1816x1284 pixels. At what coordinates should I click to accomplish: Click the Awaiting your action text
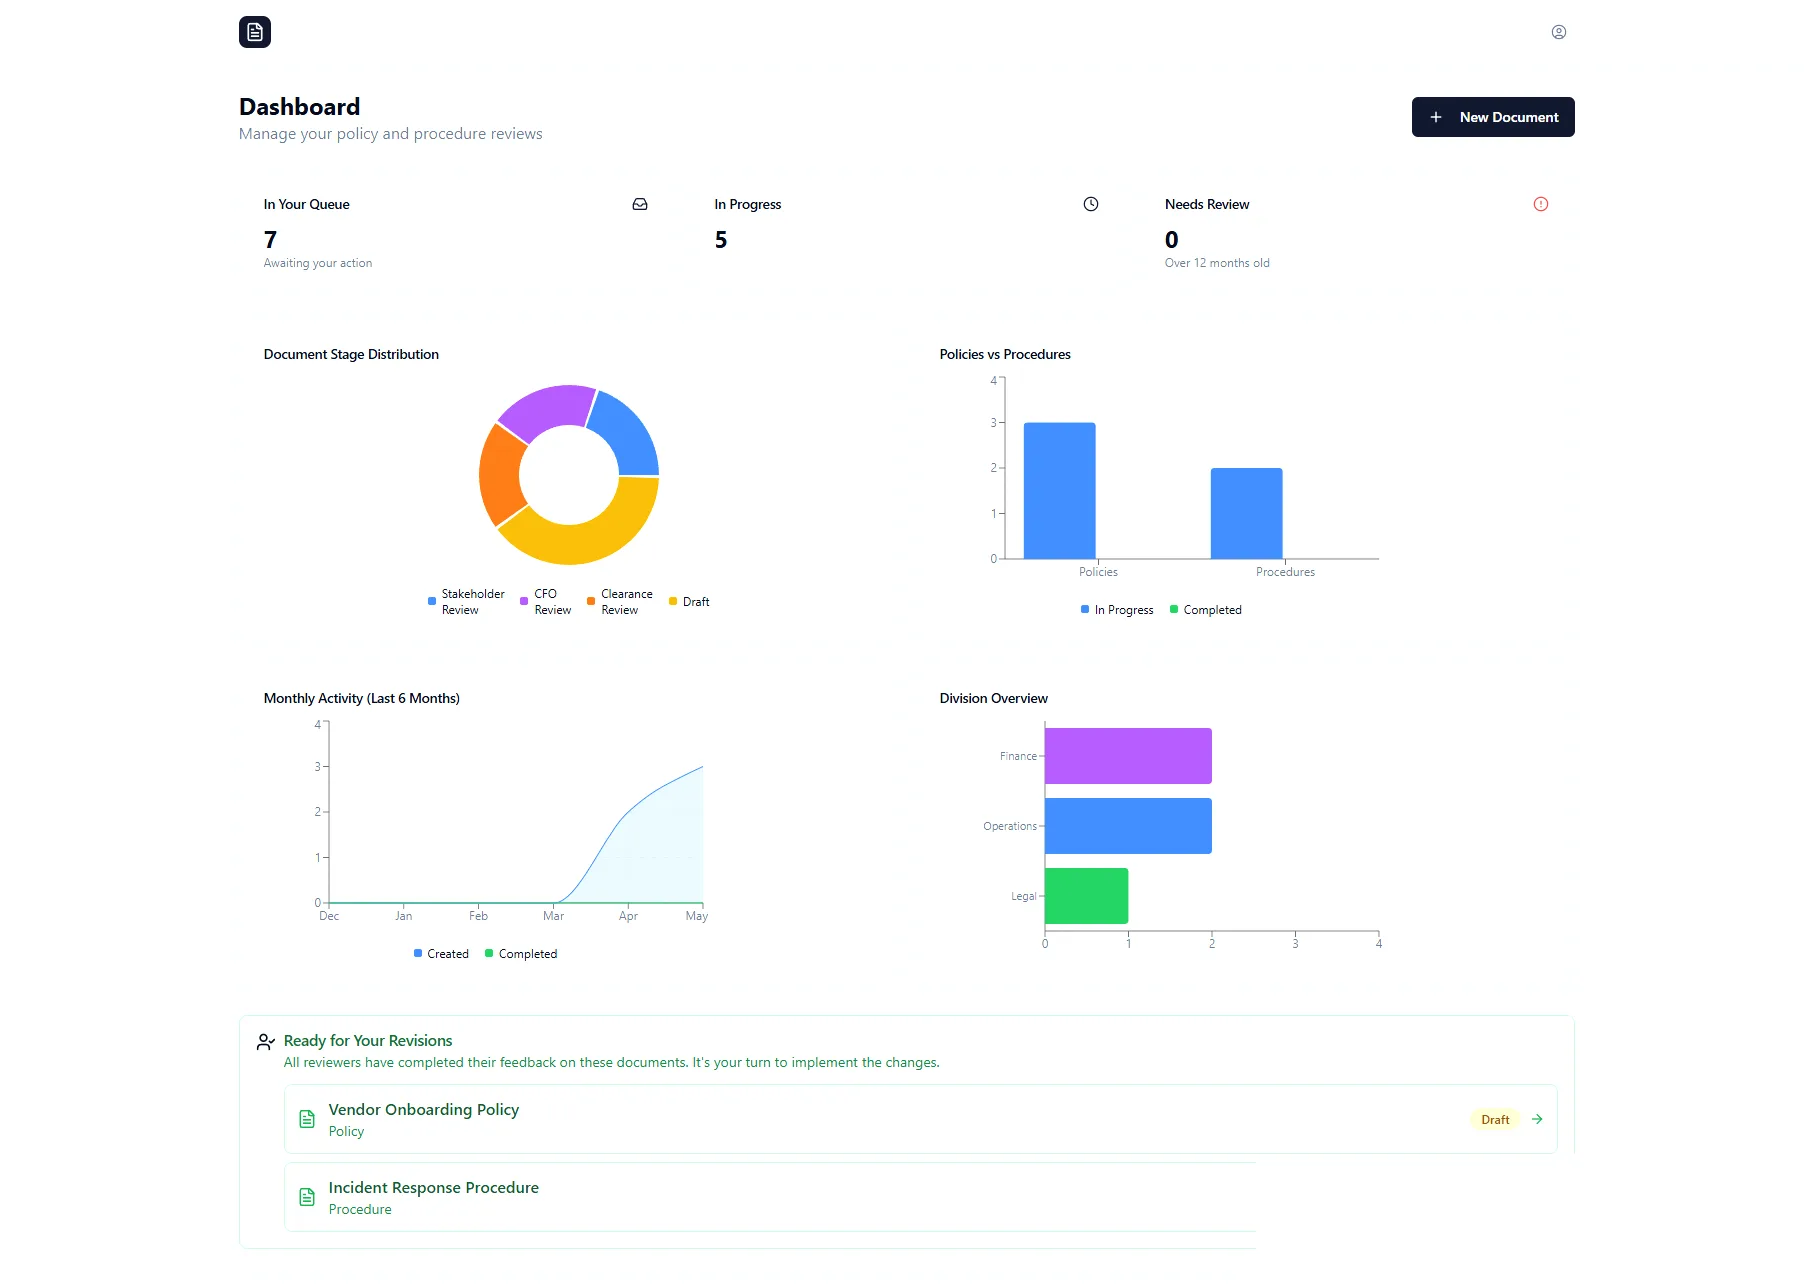click(x=318, y=263)
